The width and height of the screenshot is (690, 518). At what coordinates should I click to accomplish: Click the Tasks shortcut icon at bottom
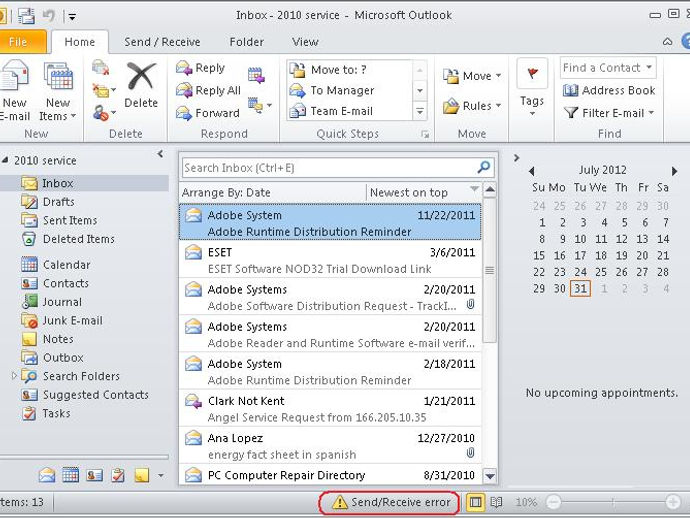point(117,475)
